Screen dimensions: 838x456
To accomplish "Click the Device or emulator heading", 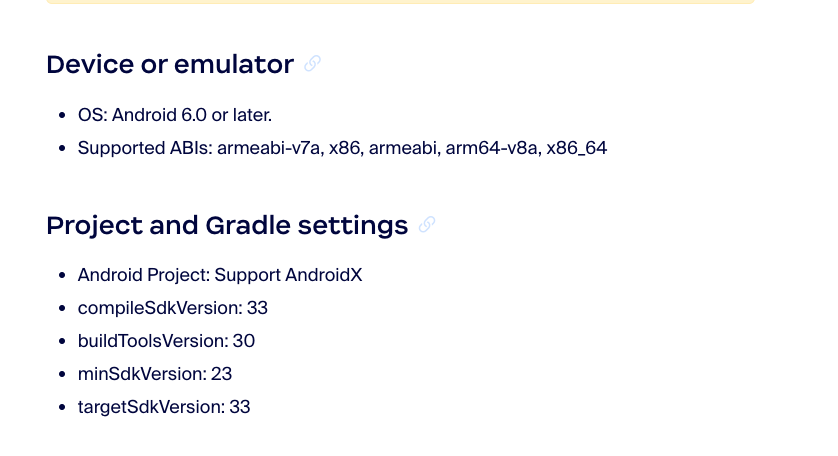I will pos(170,64).
